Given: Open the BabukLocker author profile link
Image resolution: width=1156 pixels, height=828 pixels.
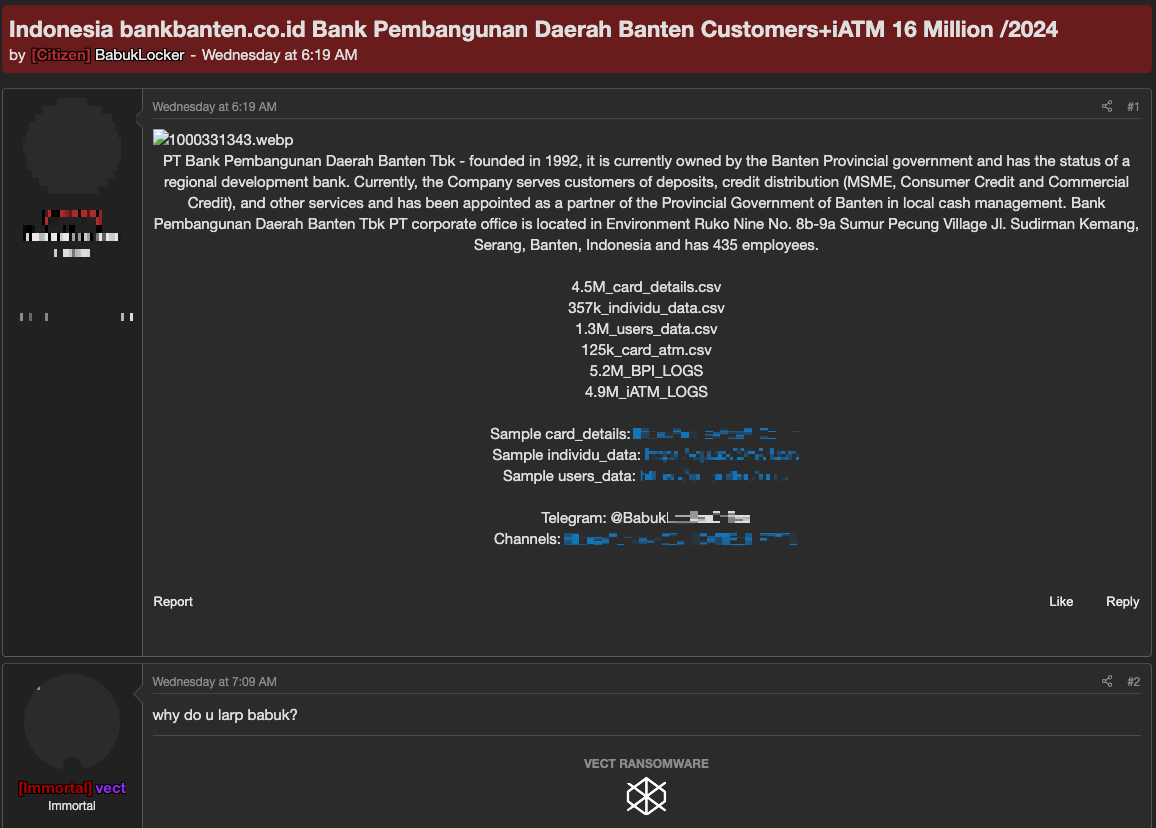Looking at the screenshot, I should point(139,55).
